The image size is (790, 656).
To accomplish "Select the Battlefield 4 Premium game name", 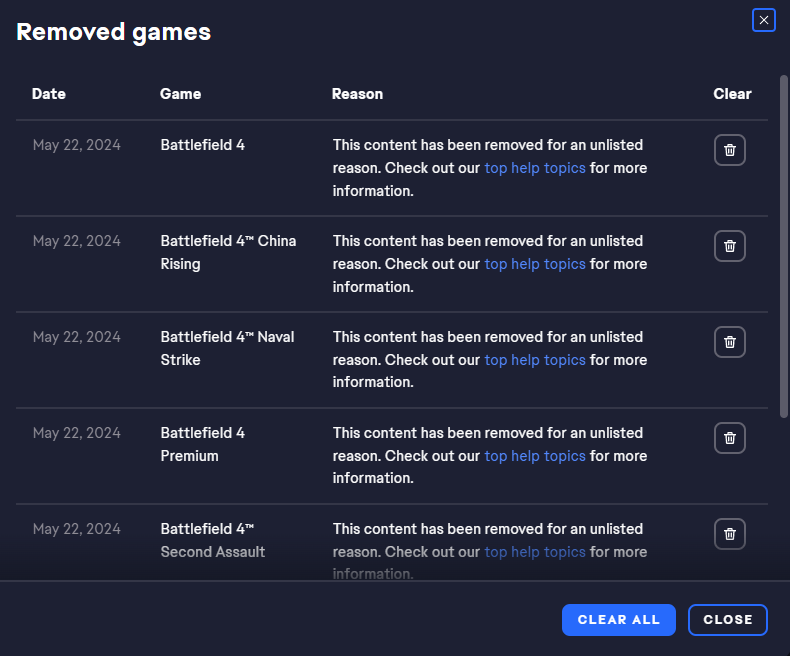I will [203, 444].
